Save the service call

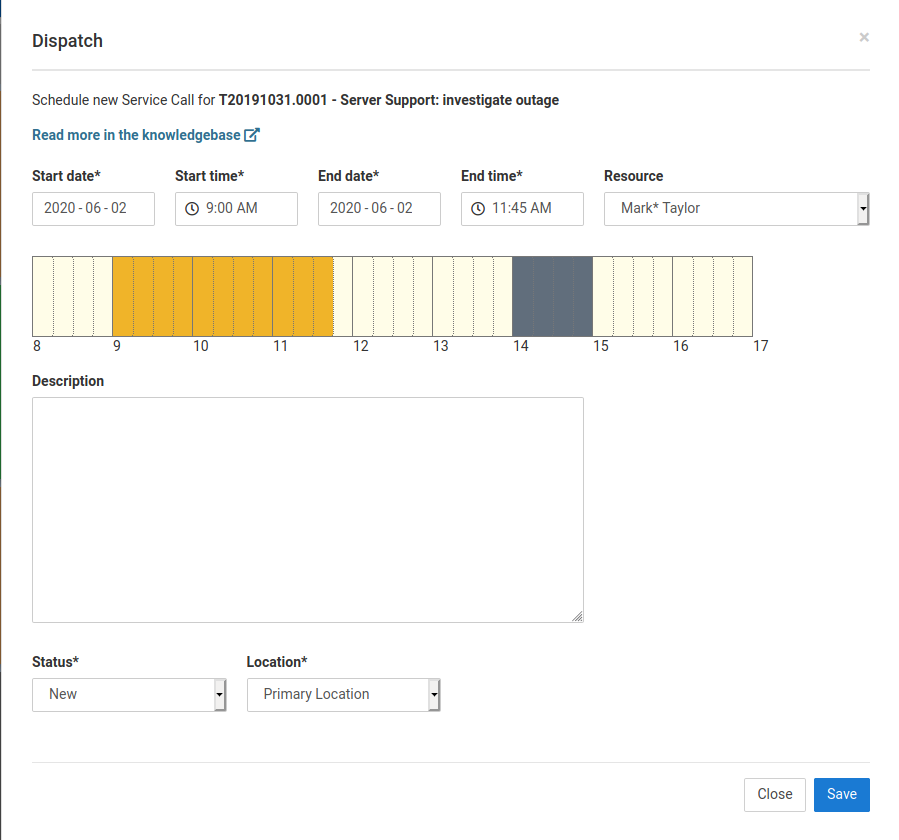click(x=842, y=795)
